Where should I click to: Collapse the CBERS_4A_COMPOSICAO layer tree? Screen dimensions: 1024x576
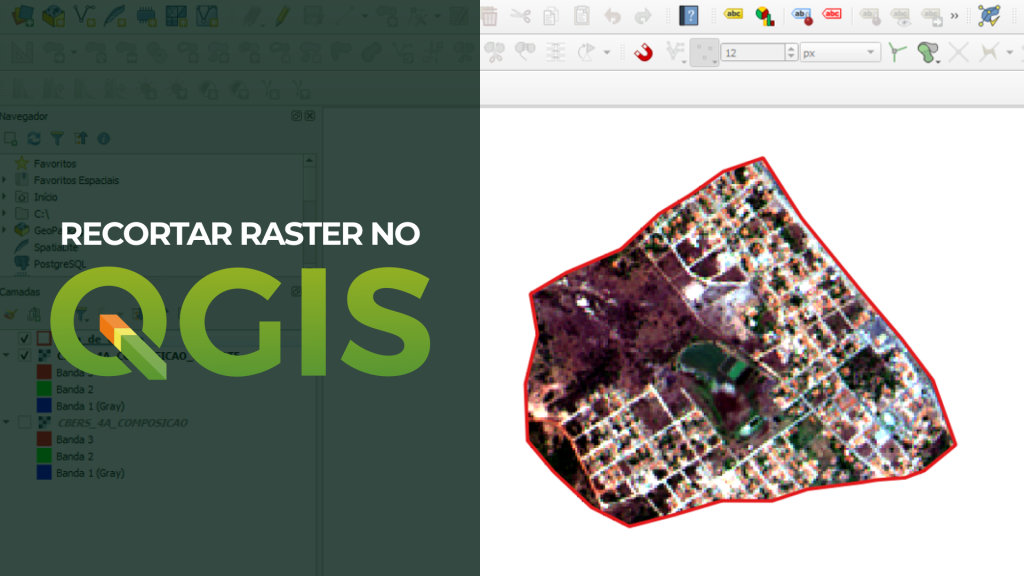click(6, 423)
